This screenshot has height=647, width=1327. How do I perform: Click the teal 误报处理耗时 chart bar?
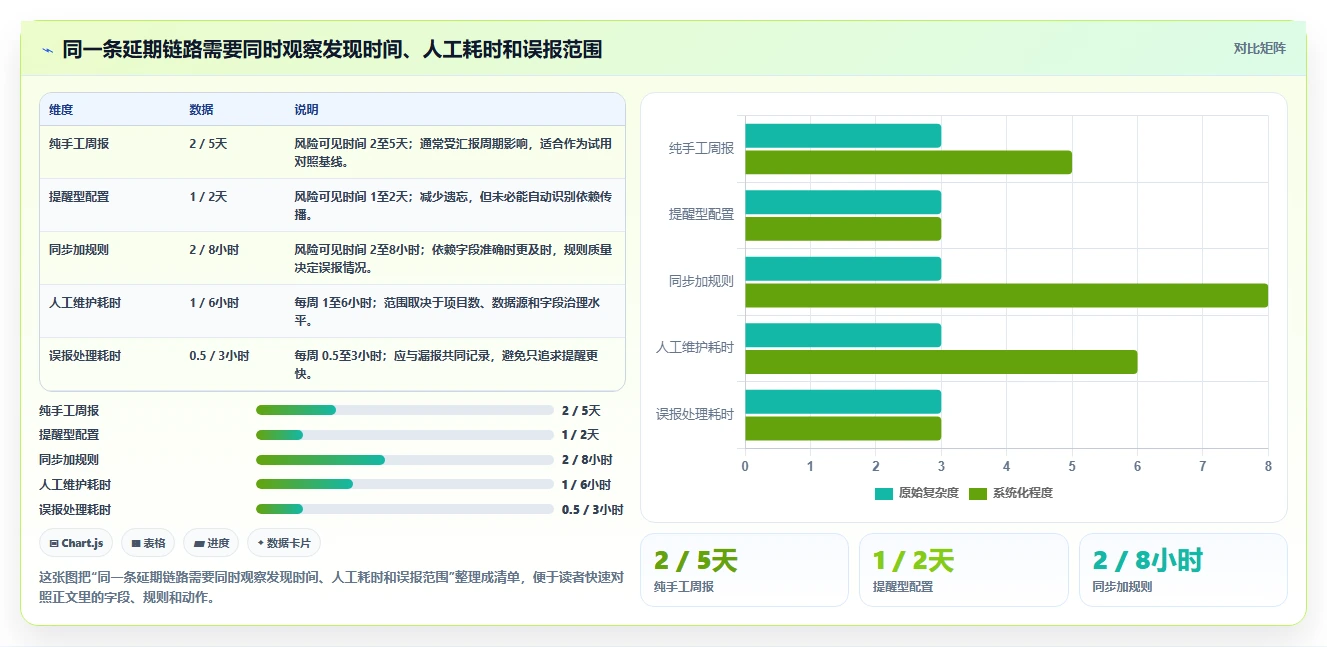[843, 401]
